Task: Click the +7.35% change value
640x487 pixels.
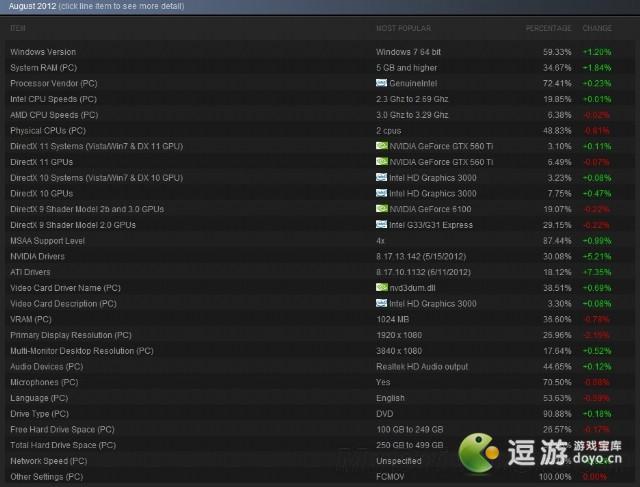Action: [x=597, y=272]
